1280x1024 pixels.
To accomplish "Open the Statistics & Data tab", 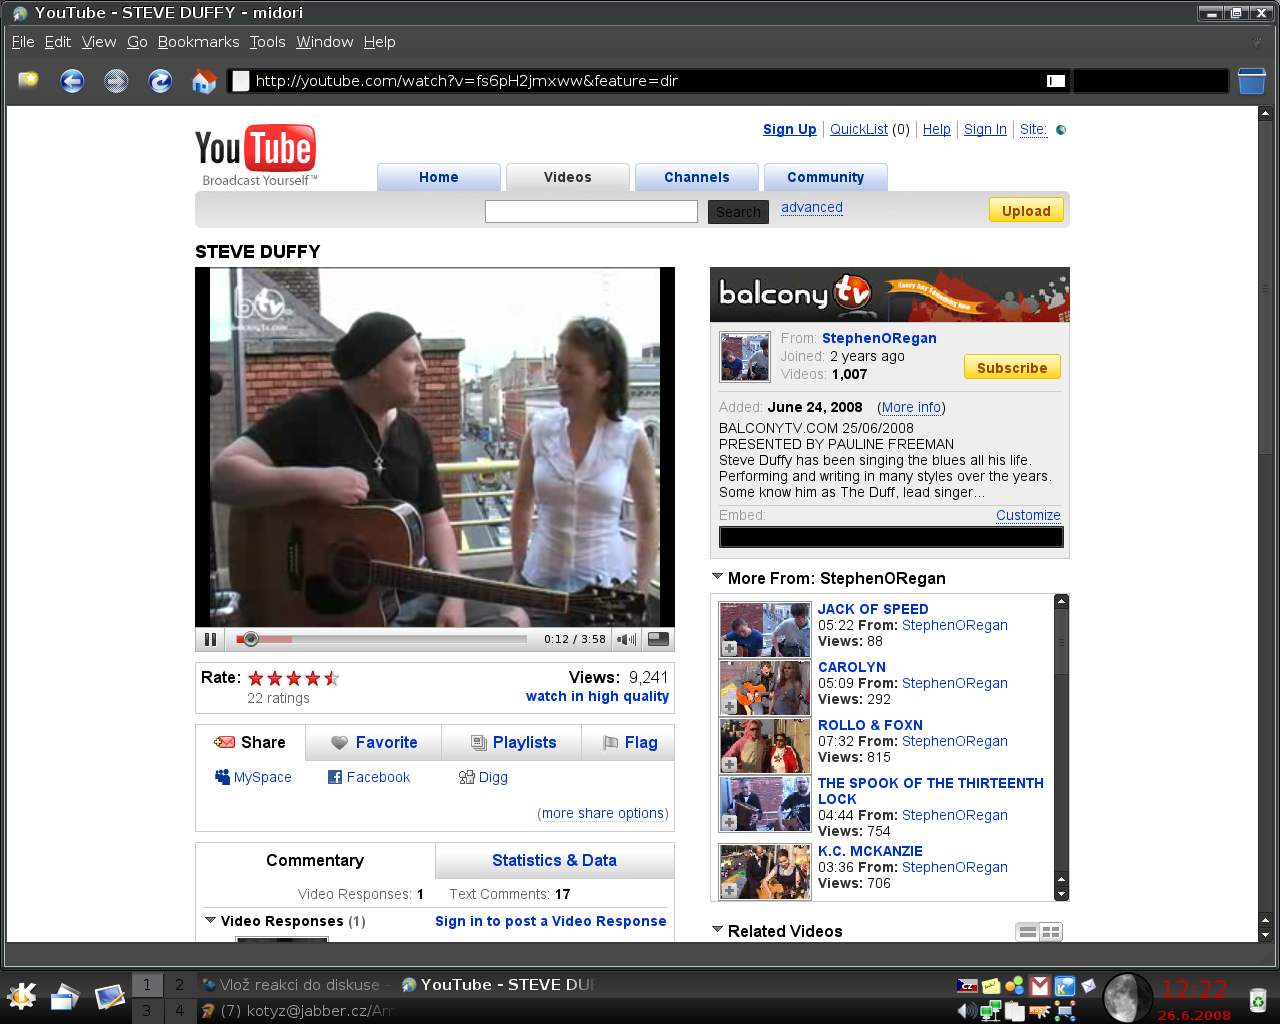I will point(554,860).
